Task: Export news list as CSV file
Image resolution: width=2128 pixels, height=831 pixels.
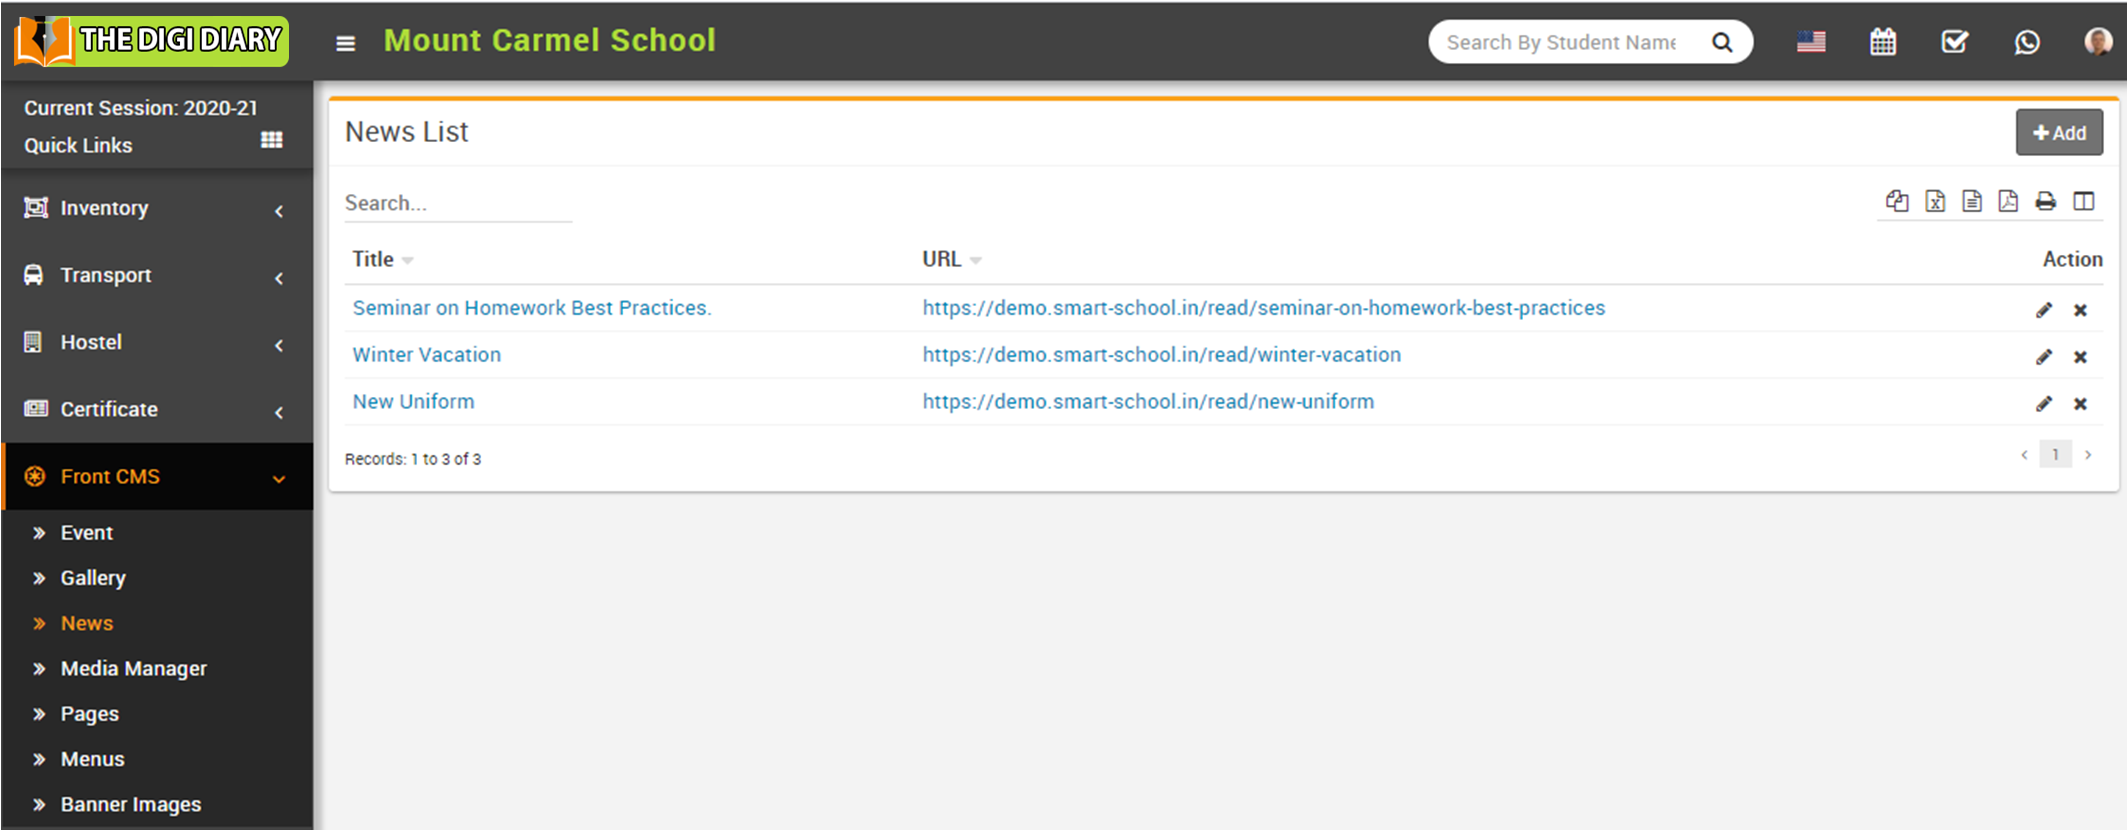Action: (x=1972, y=201)
